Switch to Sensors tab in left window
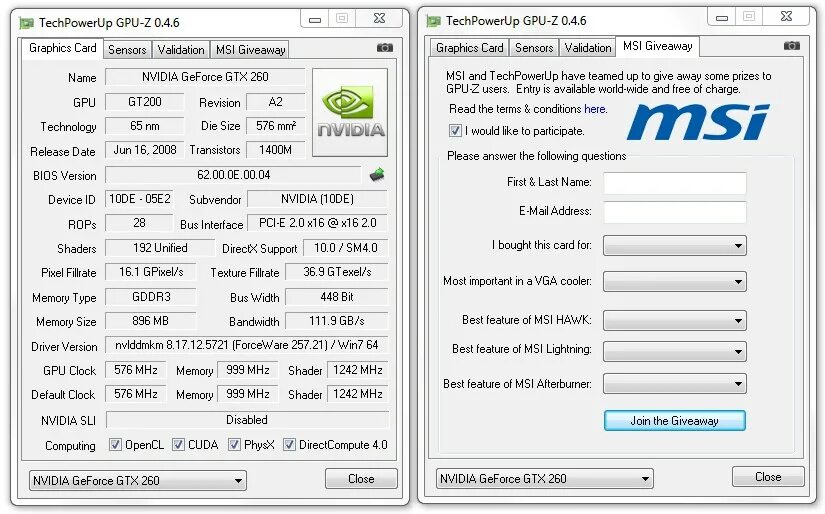This screenshot has width=825, height=514. click(x=127, y=49)
